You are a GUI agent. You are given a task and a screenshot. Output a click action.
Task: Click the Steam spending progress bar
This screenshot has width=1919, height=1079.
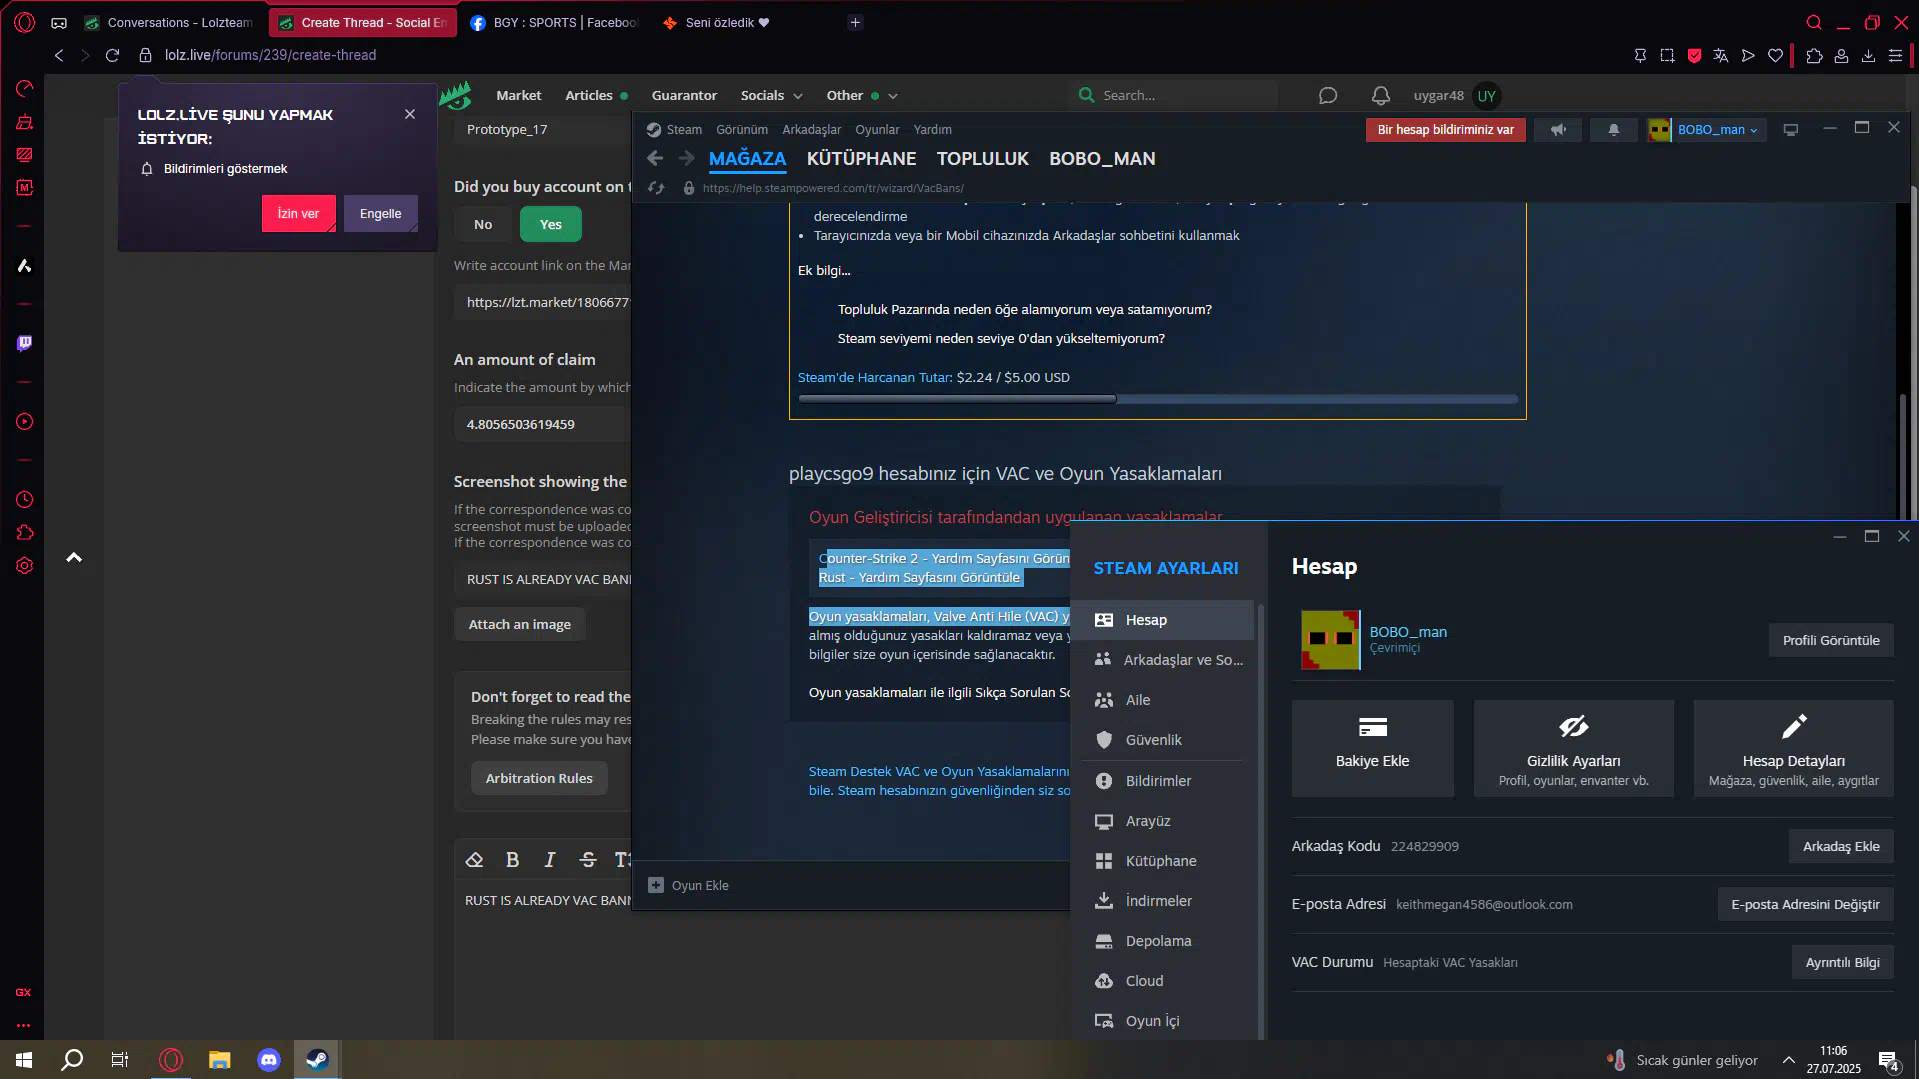click(1157, 399)
